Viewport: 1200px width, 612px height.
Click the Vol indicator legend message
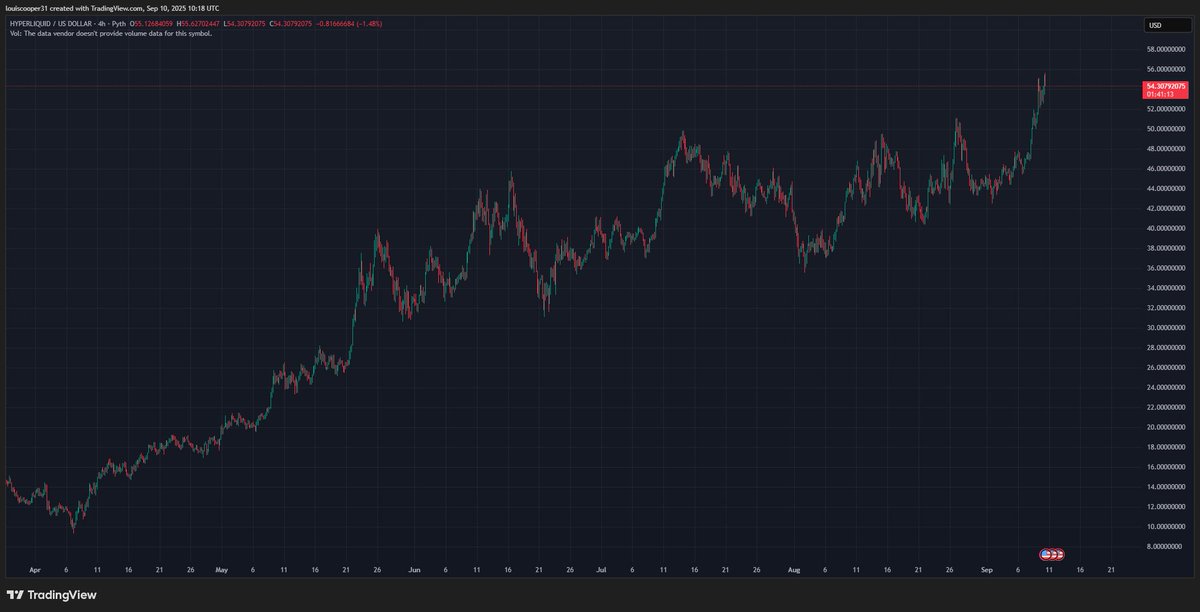110,33
